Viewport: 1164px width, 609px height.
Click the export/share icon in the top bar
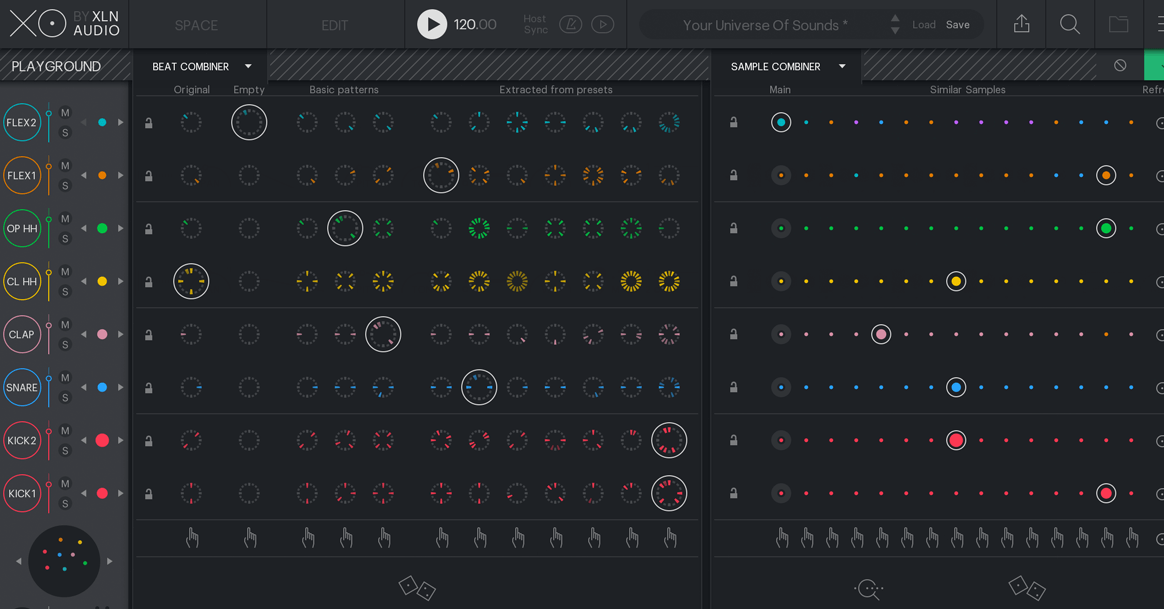point(1021,22)
